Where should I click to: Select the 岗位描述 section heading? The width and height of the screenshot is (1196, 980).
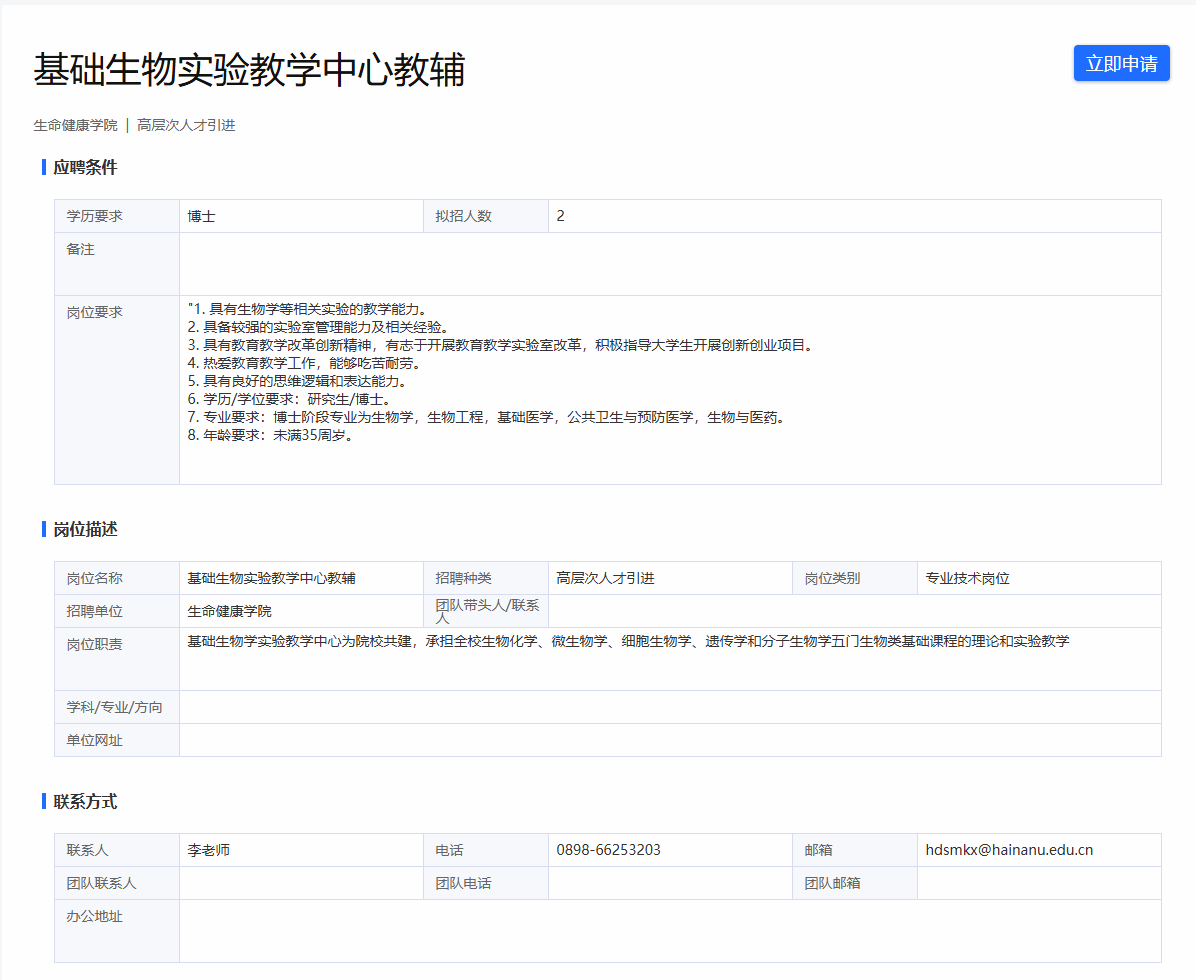click(x=85, y=529)
